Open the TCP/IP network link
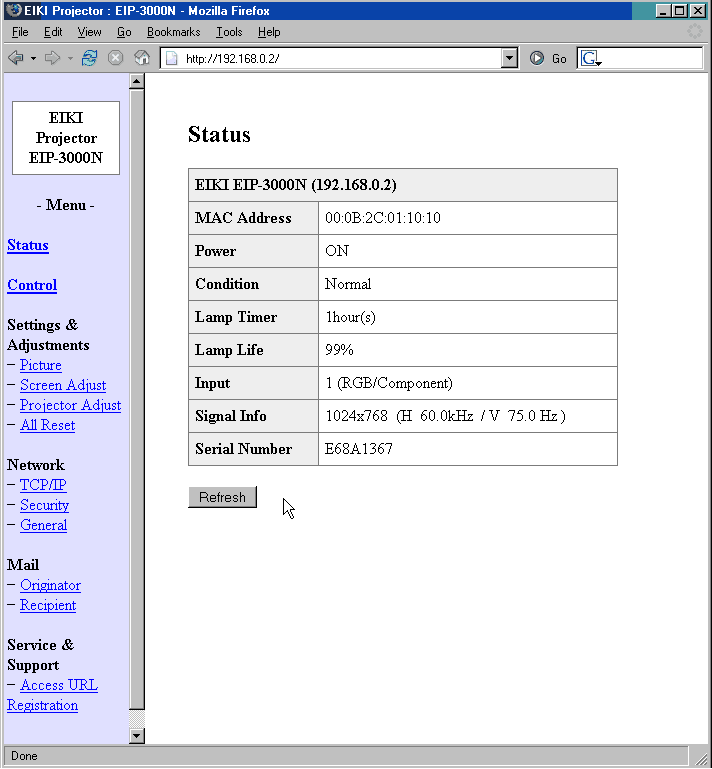 [43, 485]
